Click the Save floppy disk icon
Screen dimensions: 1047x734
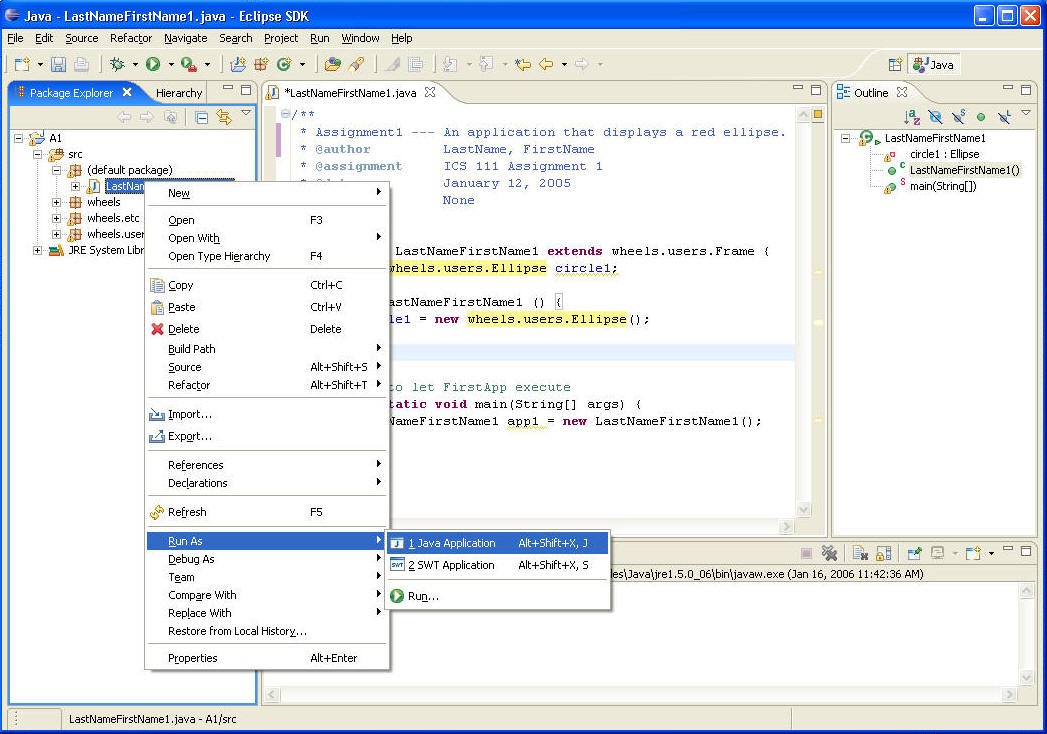59,64
